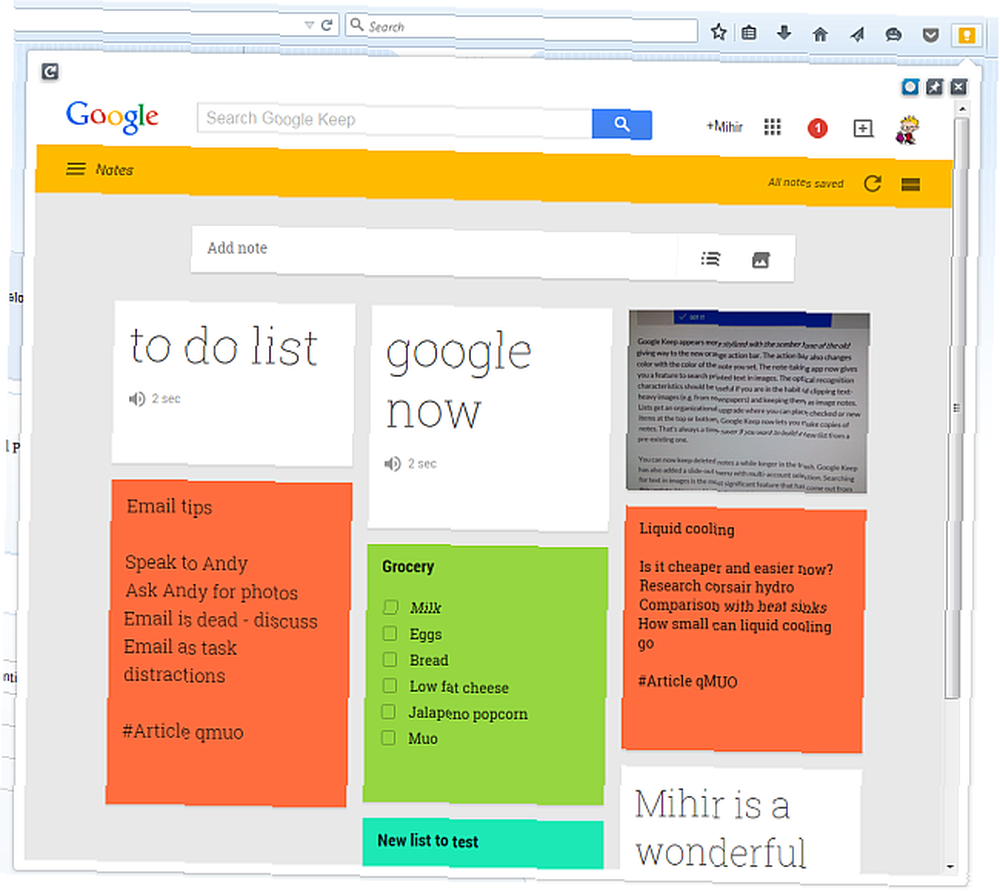This screenshot has height=893, width=1000.
Task: Pin the Keep panel with the pin icon
Action: point(934,87)
